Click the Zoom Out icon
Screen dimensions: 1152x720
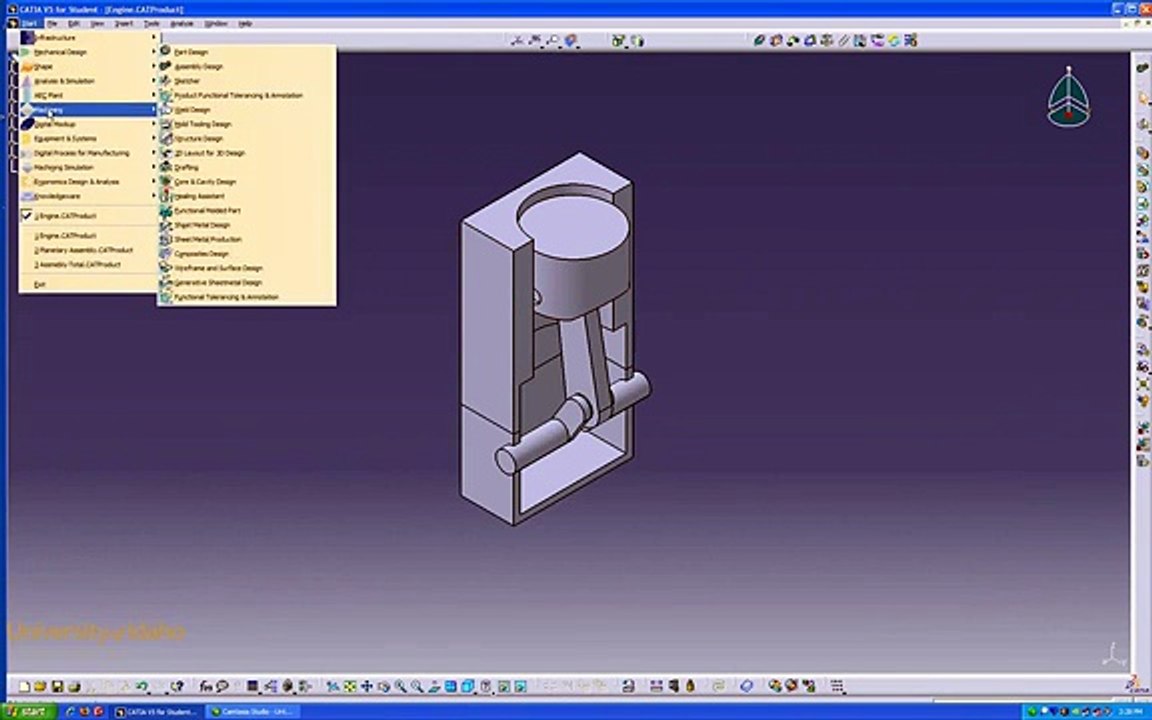(417, 686)
